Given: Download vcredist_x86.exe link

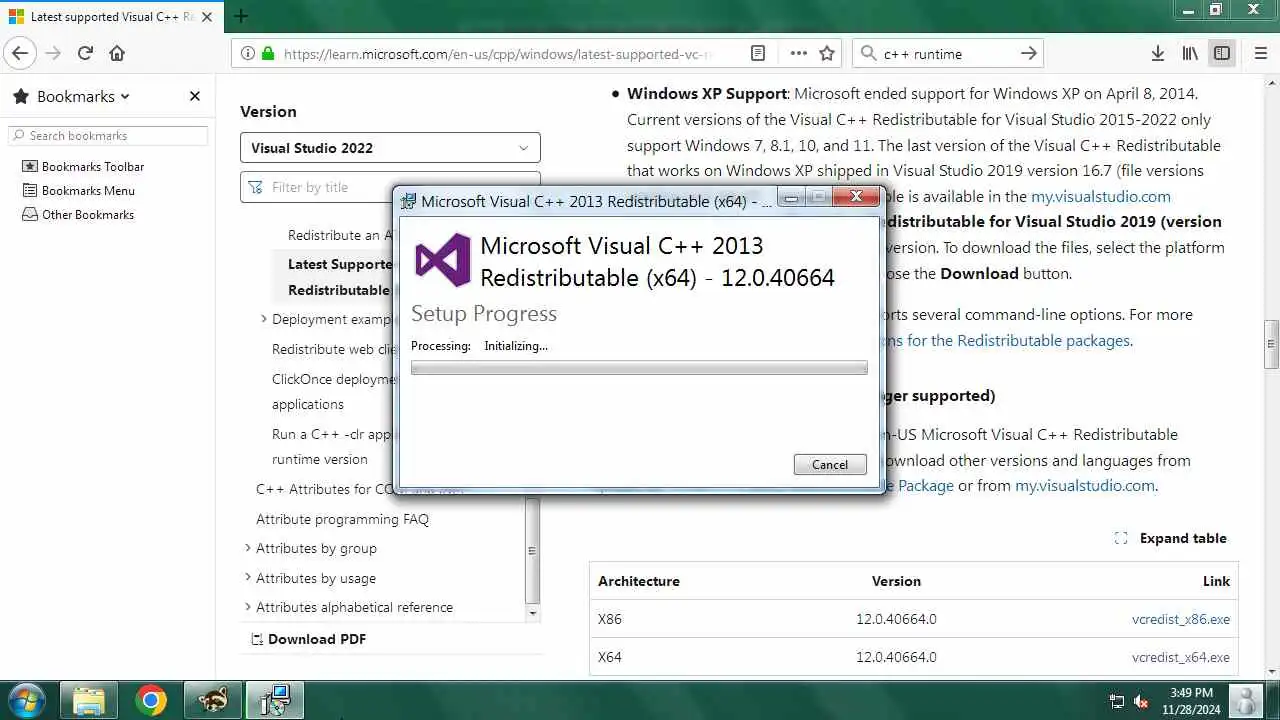Looking at the screenshot, I should (1181, 619).
